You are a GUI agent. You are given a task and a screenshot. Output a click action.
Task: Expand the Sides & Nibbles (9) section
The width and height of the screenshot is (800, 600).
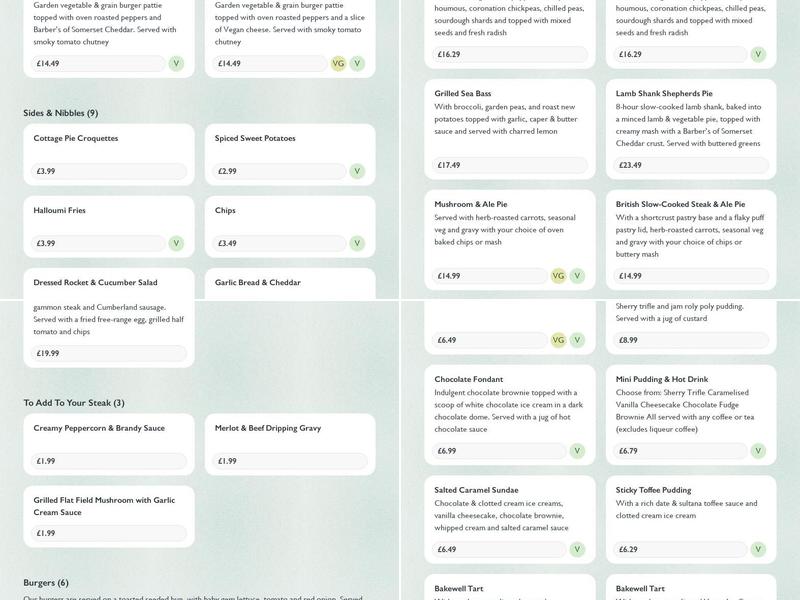coord(61,113)
